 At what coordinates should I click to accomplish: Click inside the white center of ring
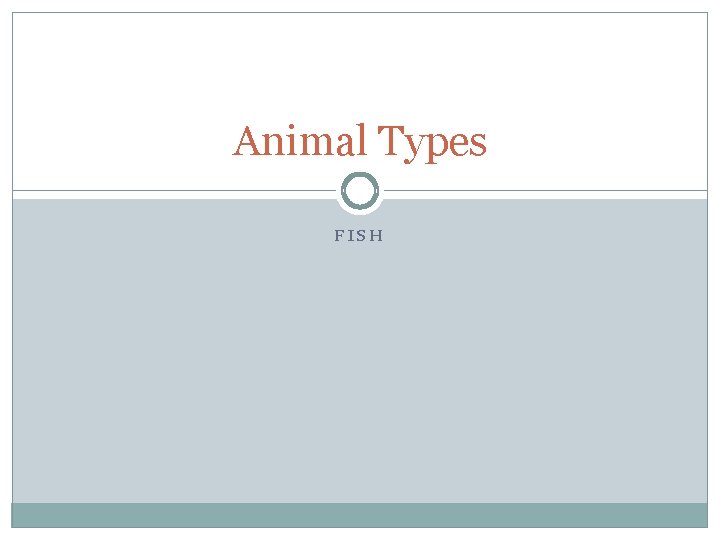(x=360, y=191)
